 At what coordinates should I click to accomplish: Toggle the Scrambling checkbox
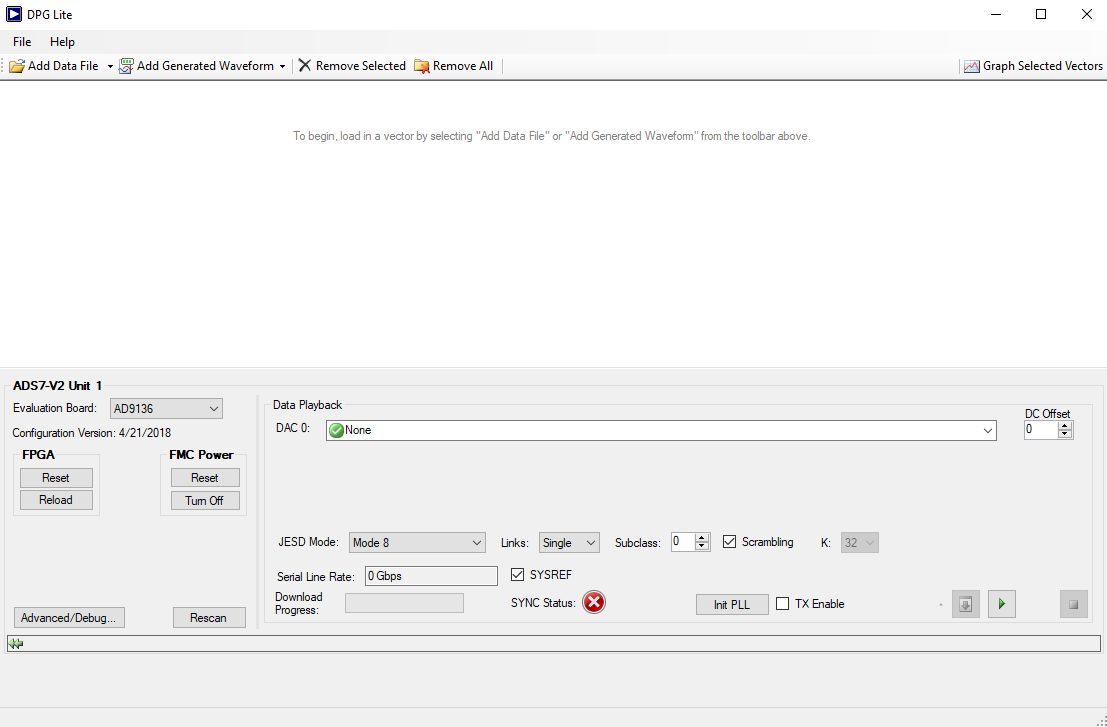click(730, 542)
